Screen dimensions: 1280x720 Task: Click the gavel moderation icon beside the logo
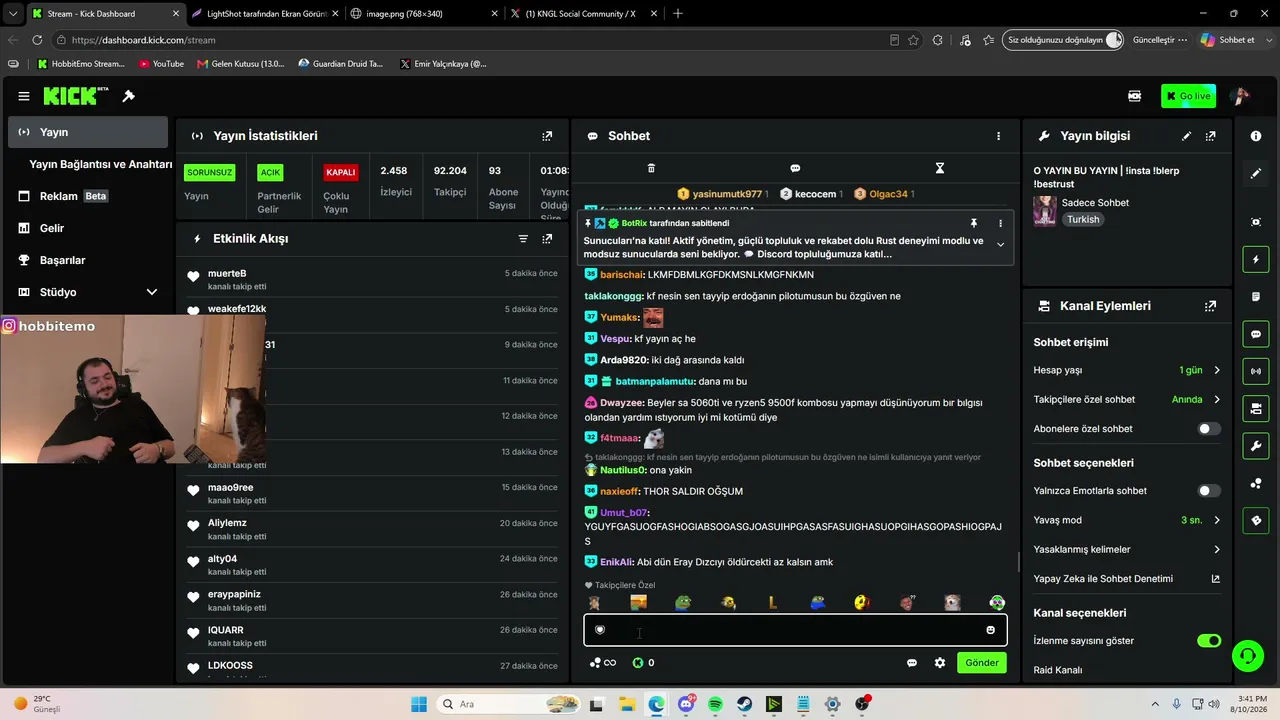coord(128,96)
